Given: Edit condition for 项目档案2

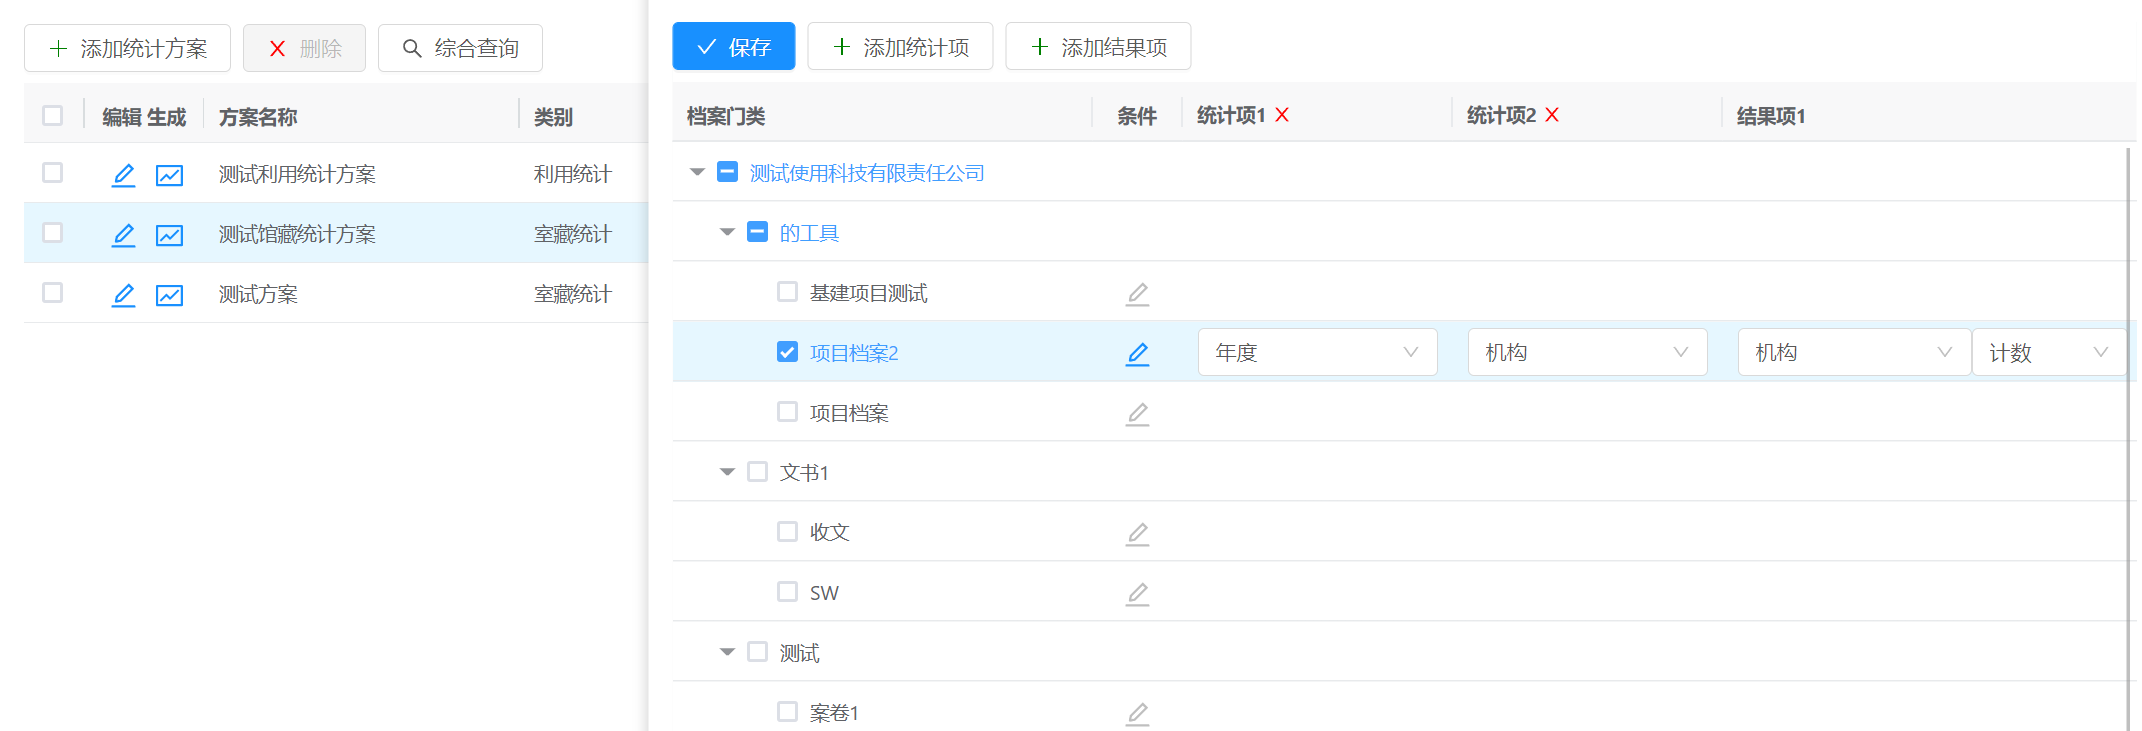Looking at the screenshot, I should coord(1137,354).
